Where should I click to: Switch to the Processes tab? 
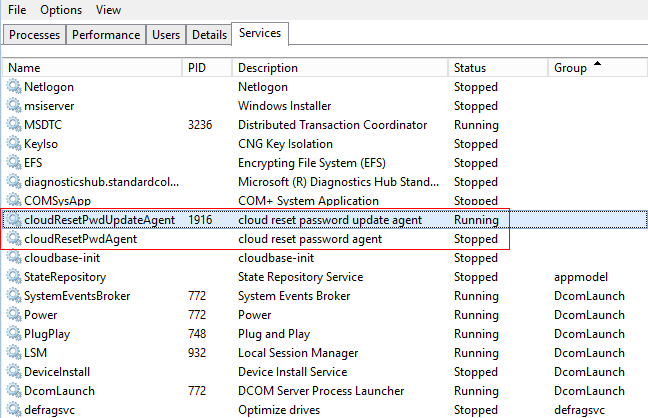coord(35,35)
